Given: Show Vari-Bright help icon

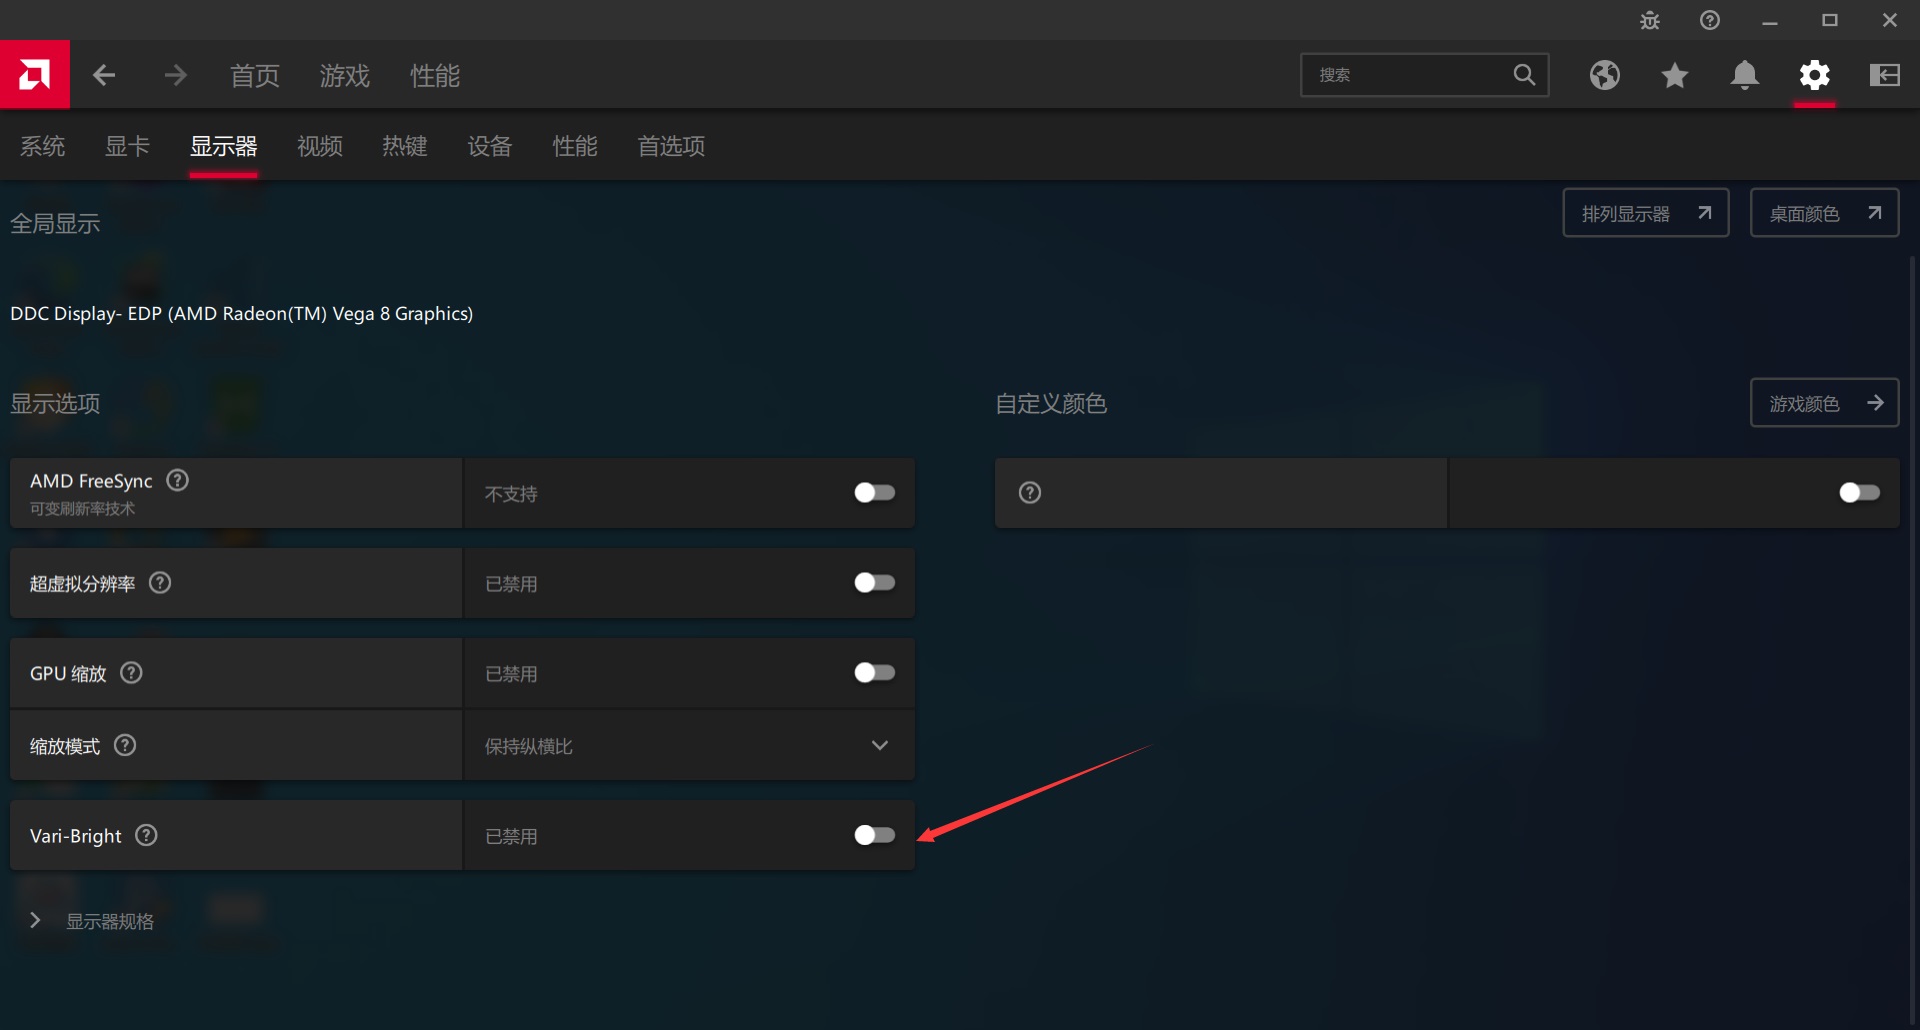Looking at the screenshot, I should tap(146, 835).
